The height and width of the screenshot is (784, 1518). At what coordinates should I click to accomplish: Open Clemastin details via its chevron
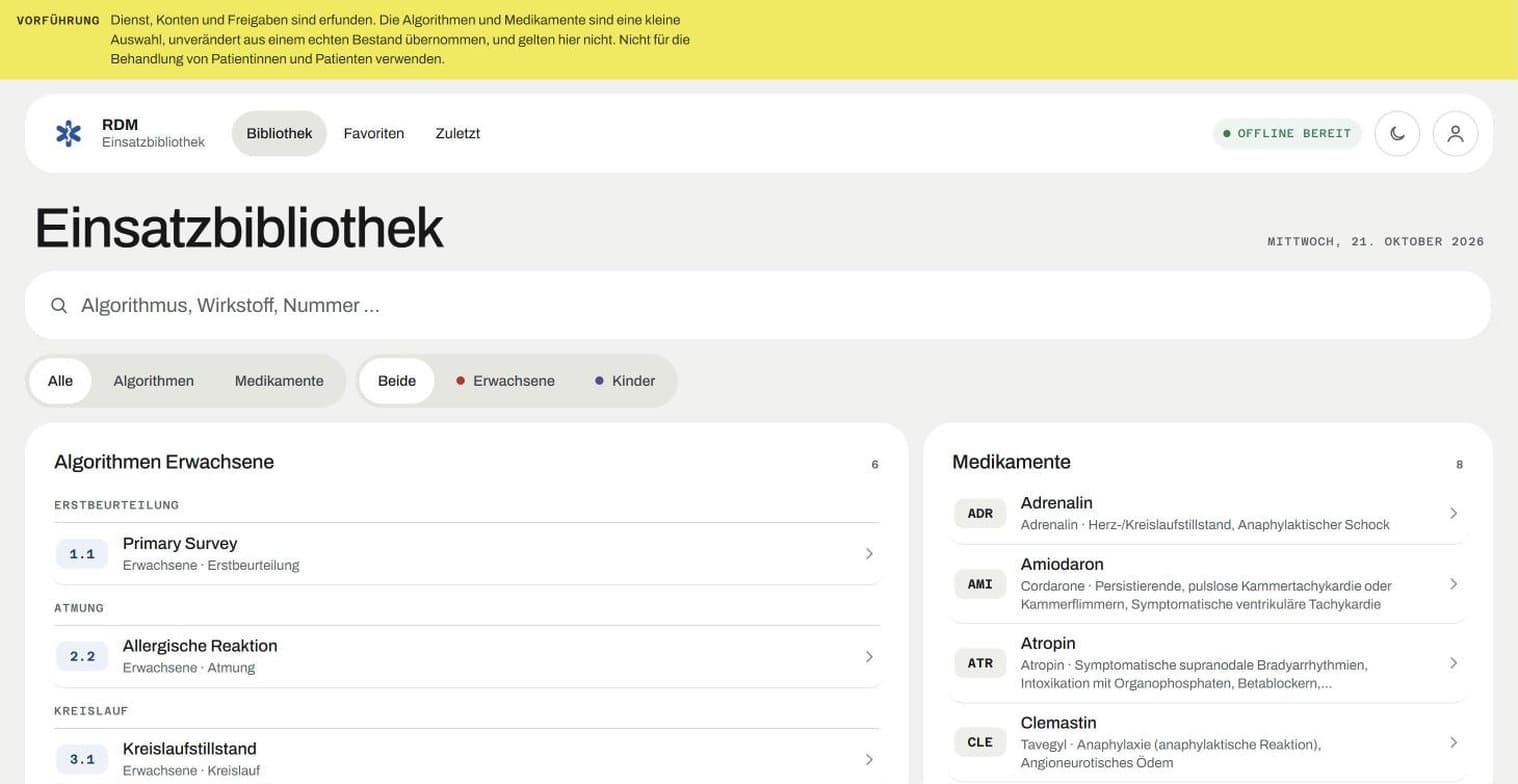[1454, 742]
